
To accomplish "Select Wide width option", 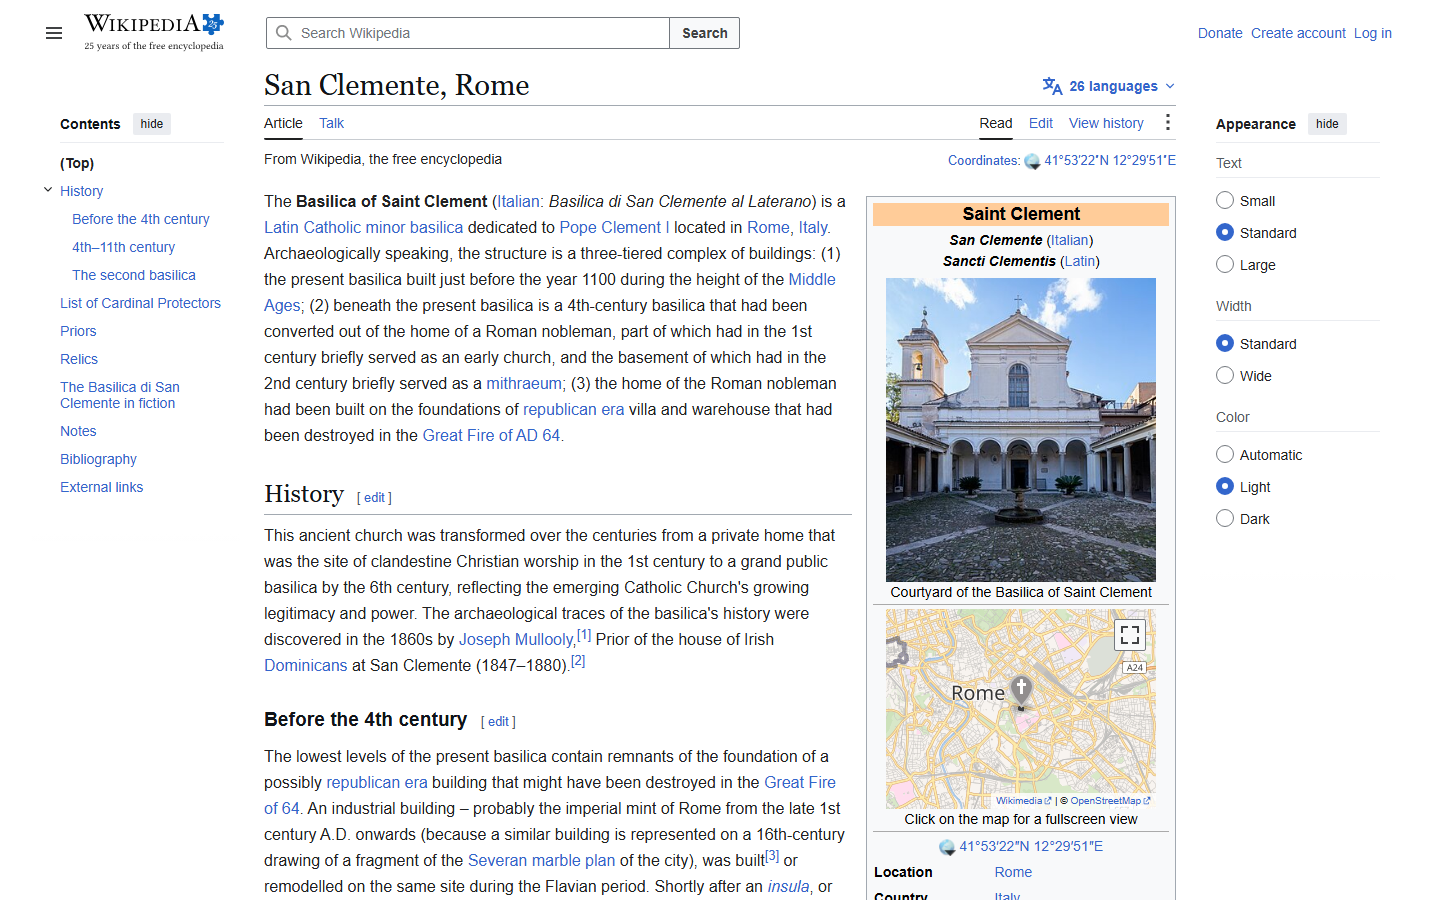I will pos(1225,375).
